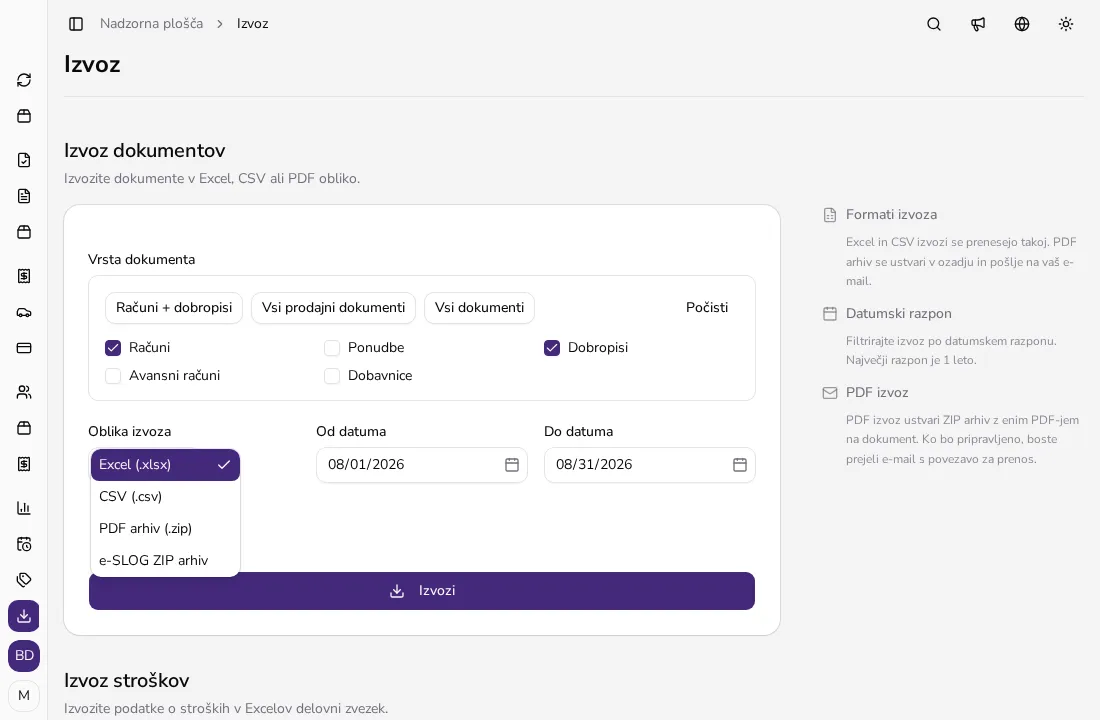The image size is (1100, 720).
Task: Pick e-SLOG ZIP arhiv option
Action: point(166,561)
